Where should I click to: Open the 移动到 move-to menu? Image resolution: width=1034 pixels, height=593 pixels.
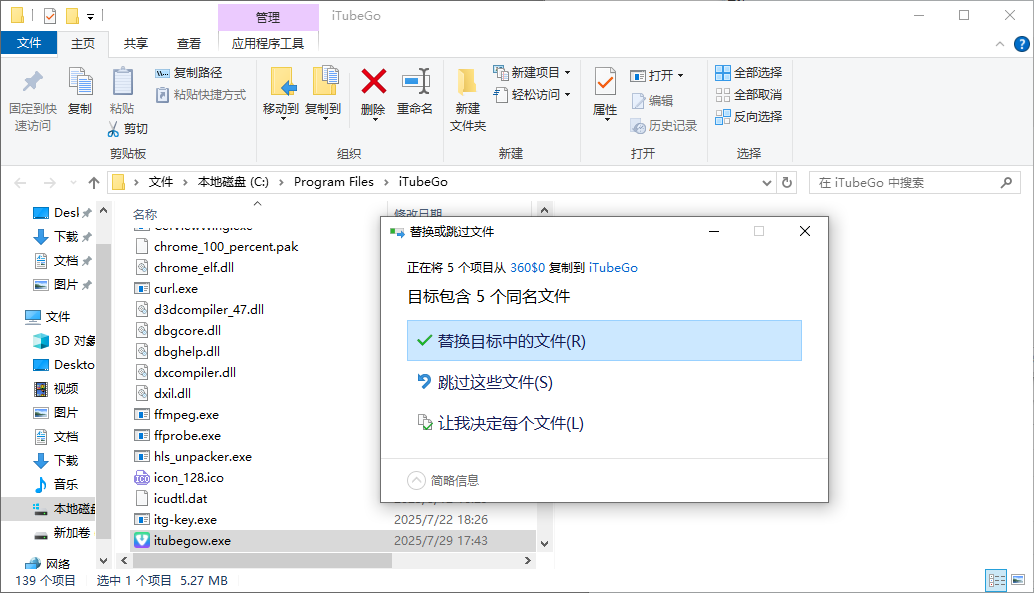(281, 94)
